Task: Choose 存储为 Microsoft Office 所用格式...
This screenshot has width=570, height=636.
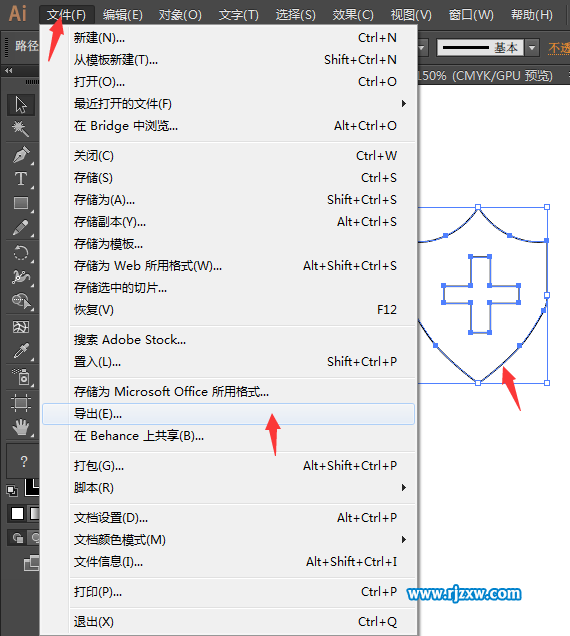Action: click(x=229, y=392)
